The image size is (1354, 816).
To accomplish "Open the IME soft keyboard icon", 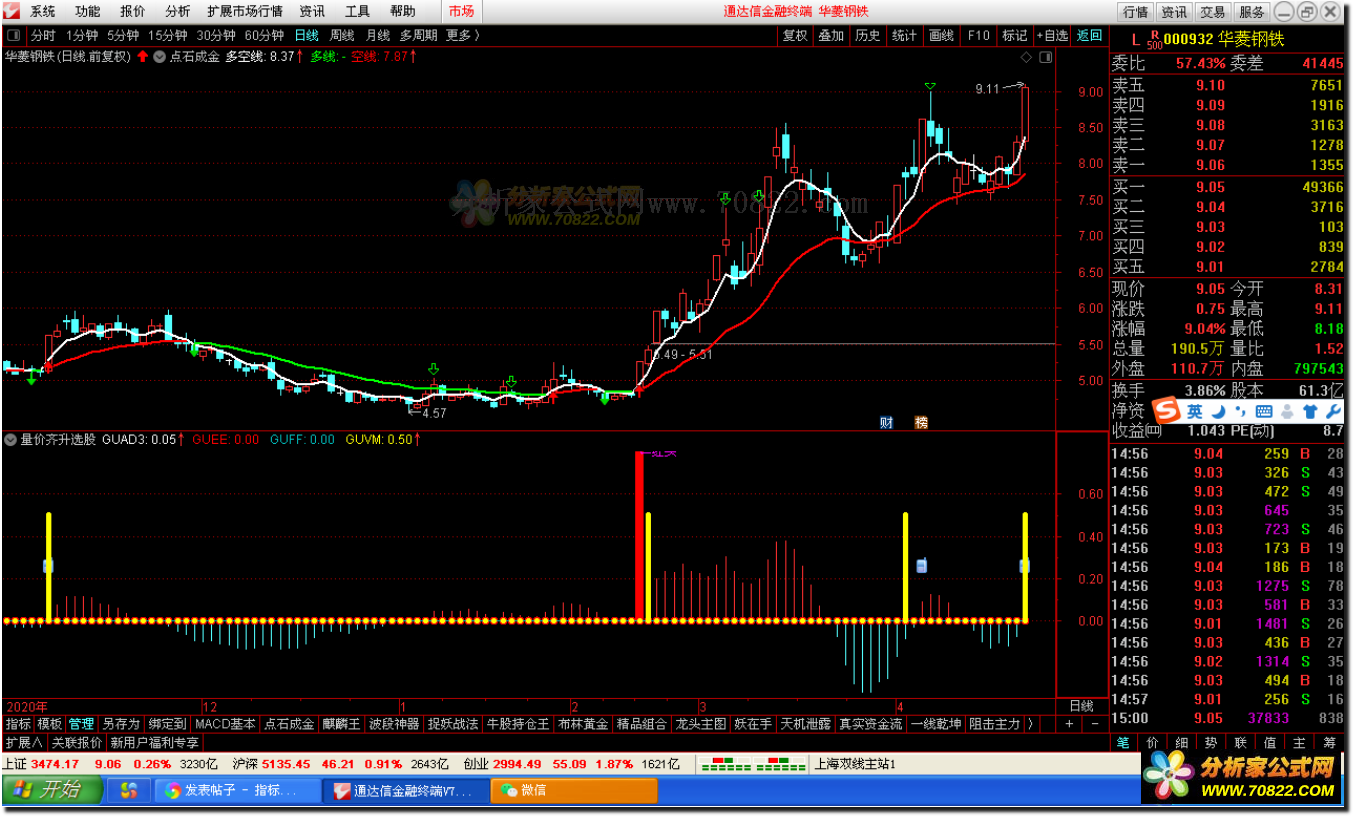I will [1264, 412].
